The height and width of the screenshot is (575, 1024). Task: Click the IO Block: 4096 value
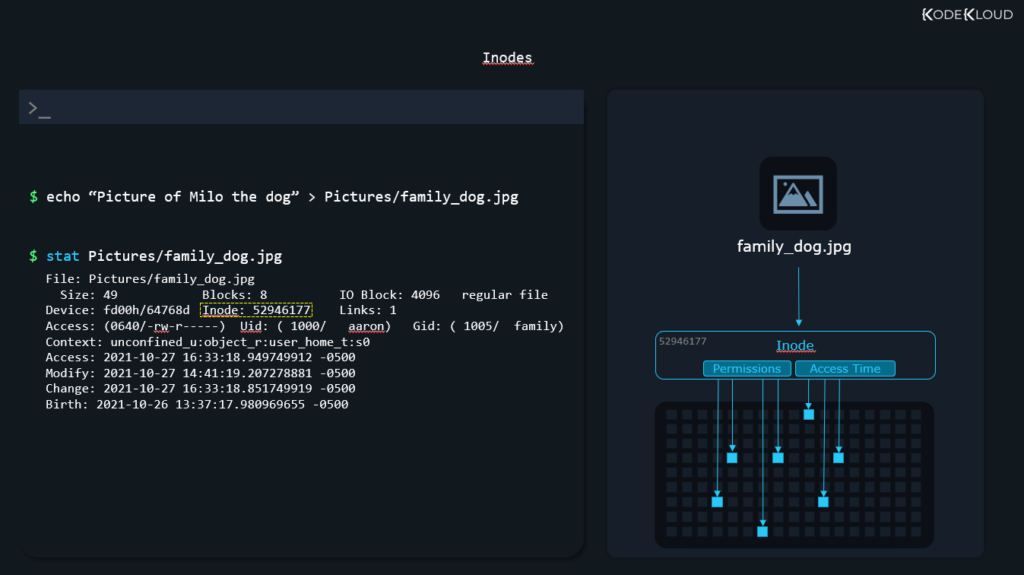coord(389,295)
